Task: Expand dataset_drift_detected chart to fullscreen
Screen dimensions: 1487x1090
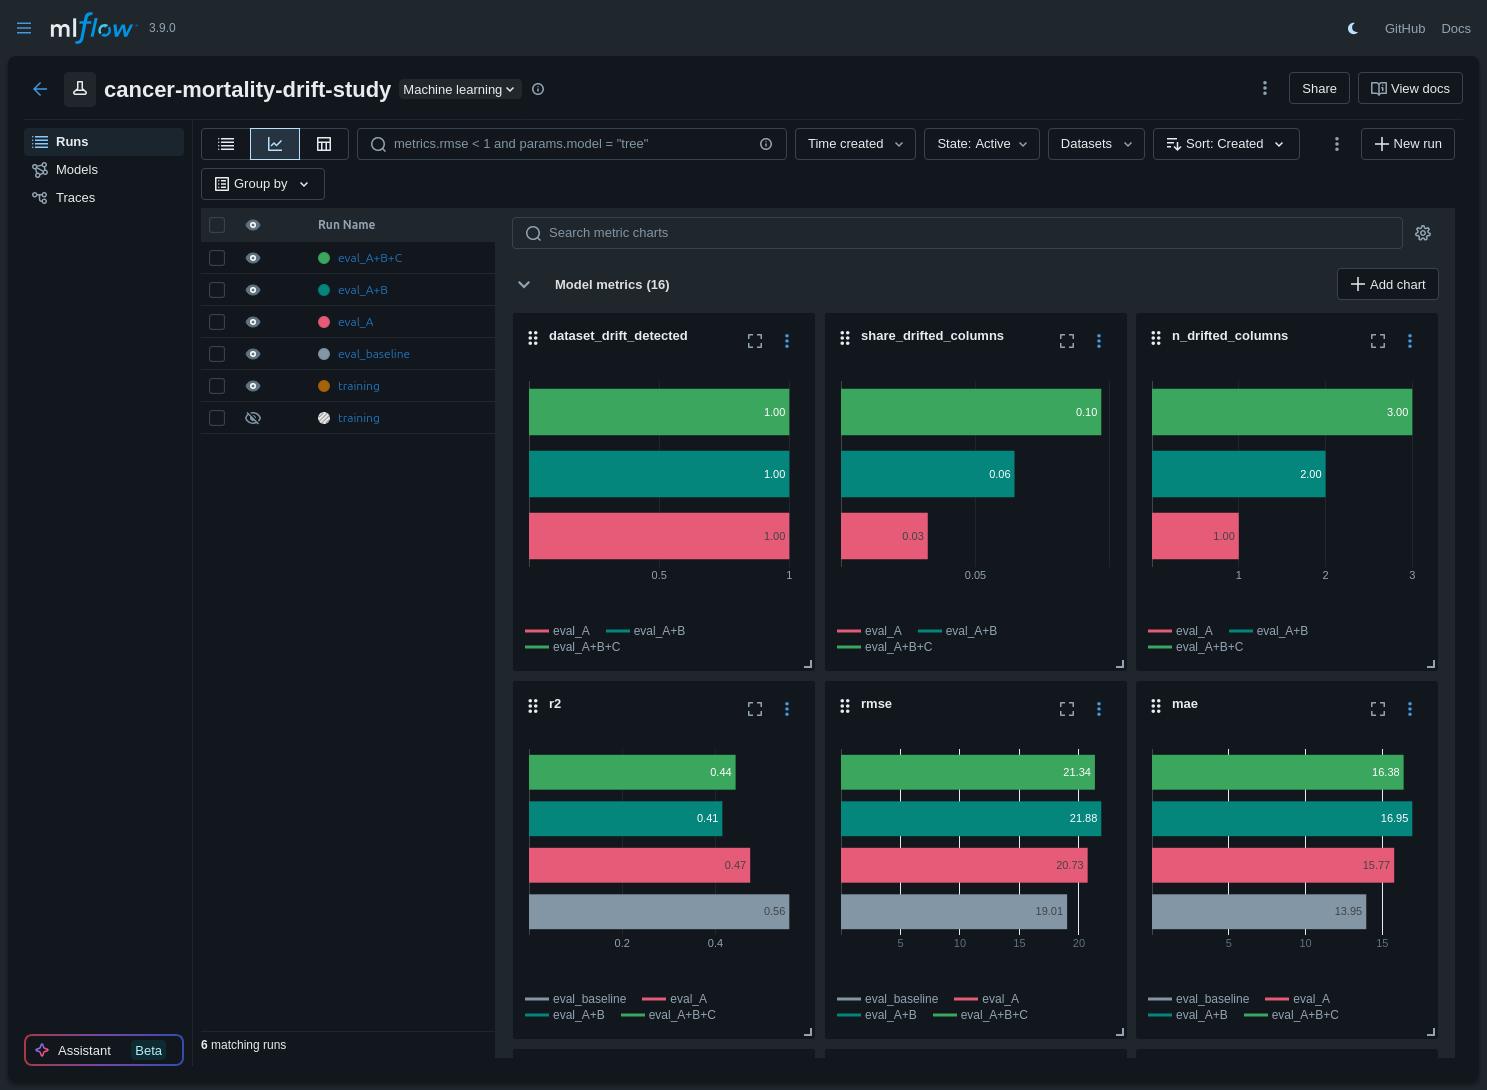Action: coord(755,341)
